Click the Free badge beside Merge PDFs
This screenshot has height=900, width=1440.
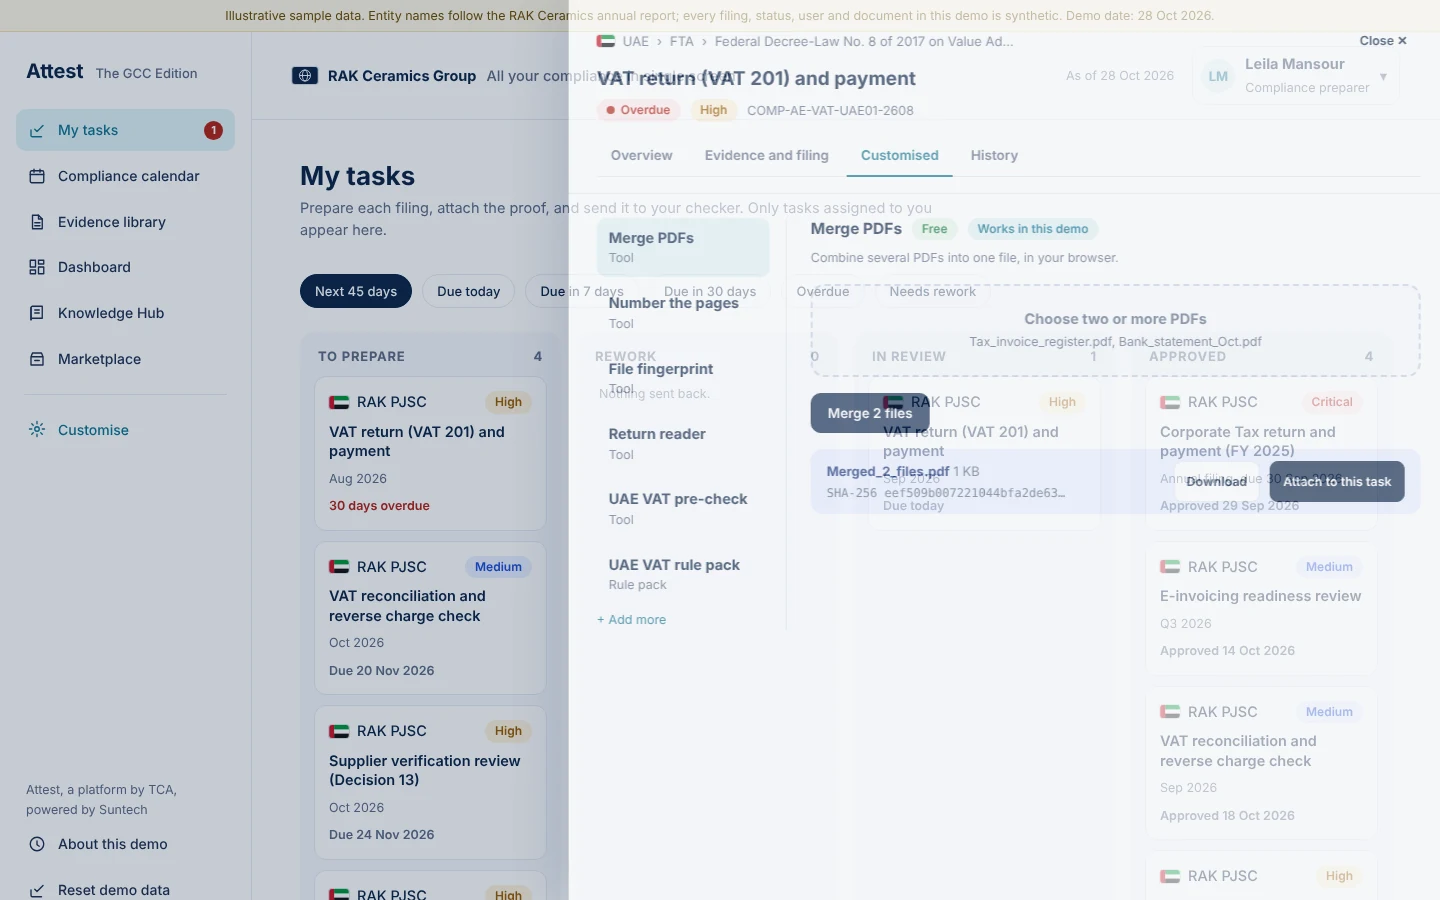[x=934, y=229]
